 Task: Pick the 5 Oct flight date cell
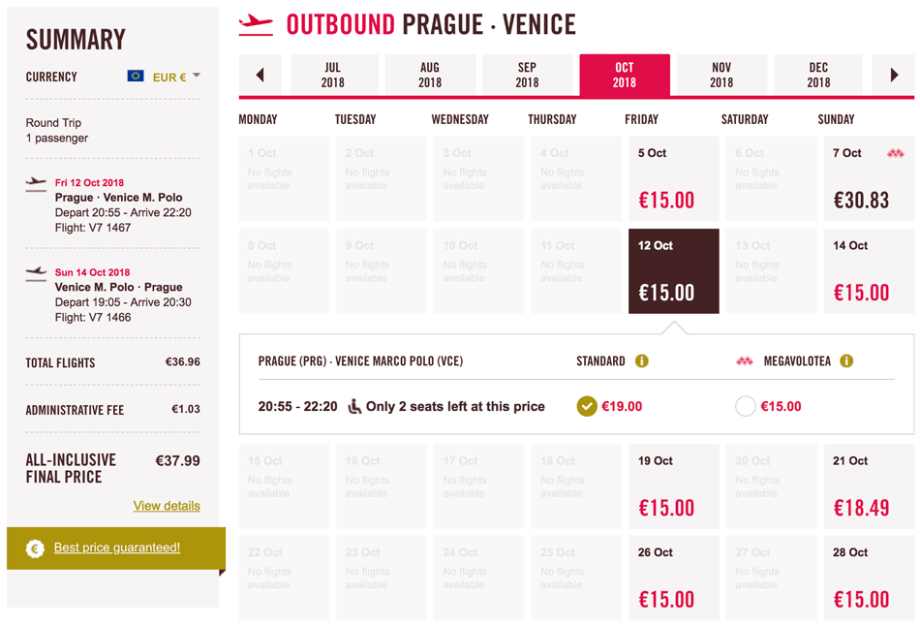click(673, 178)
